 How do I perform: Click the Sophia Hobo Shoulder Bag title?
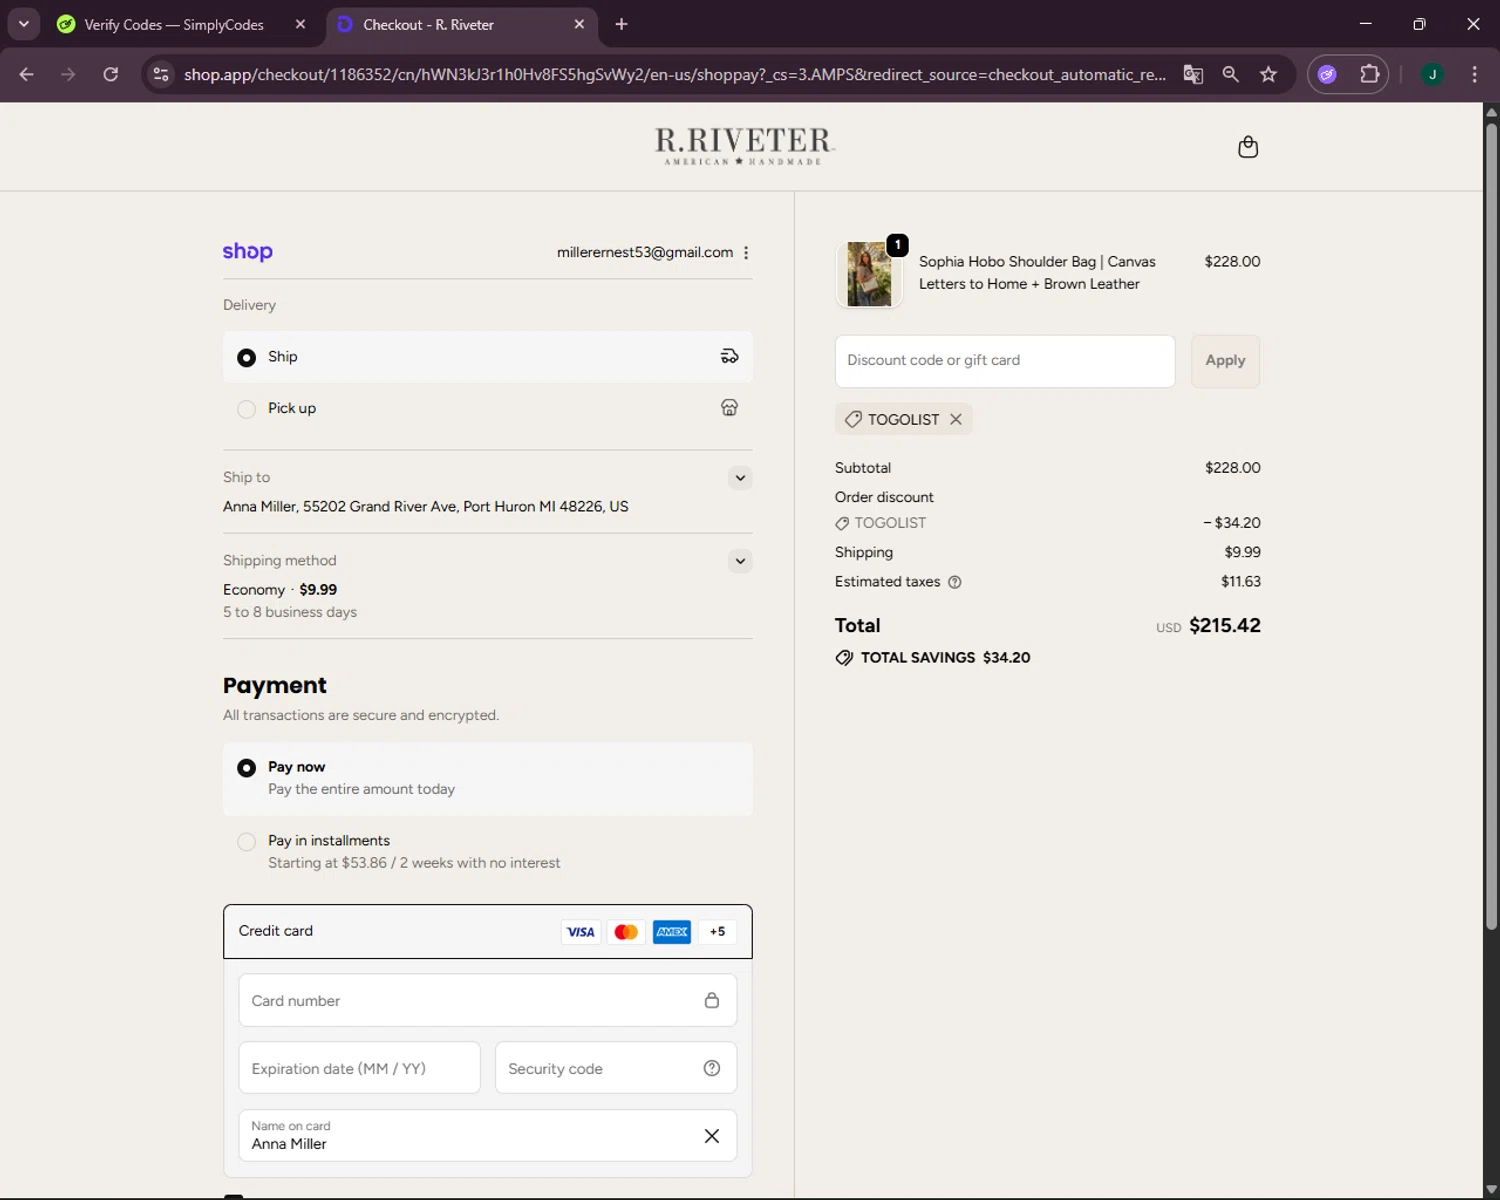point(1037,273)
